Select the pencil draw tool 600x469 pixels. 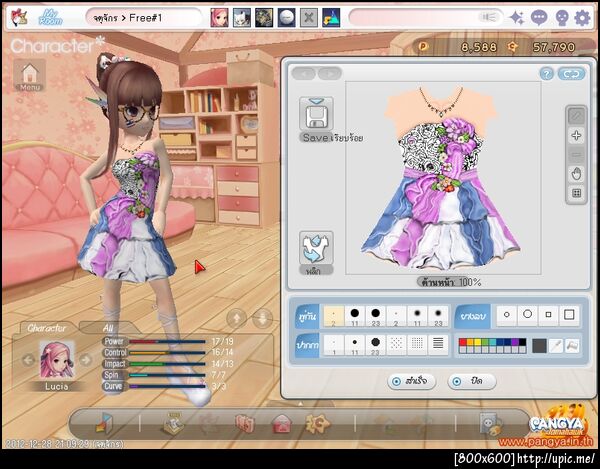point(576,116)
